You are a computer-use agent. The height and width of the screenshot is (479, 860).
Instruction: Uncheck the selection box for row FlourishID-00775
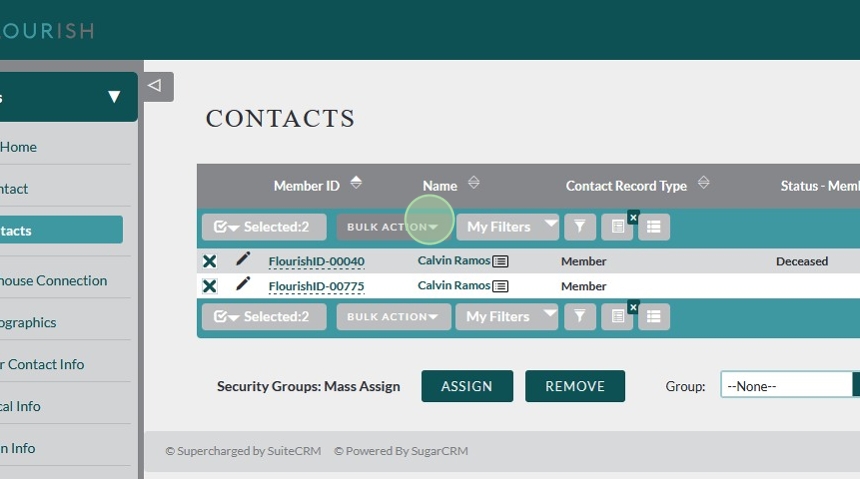coord(209,286)
